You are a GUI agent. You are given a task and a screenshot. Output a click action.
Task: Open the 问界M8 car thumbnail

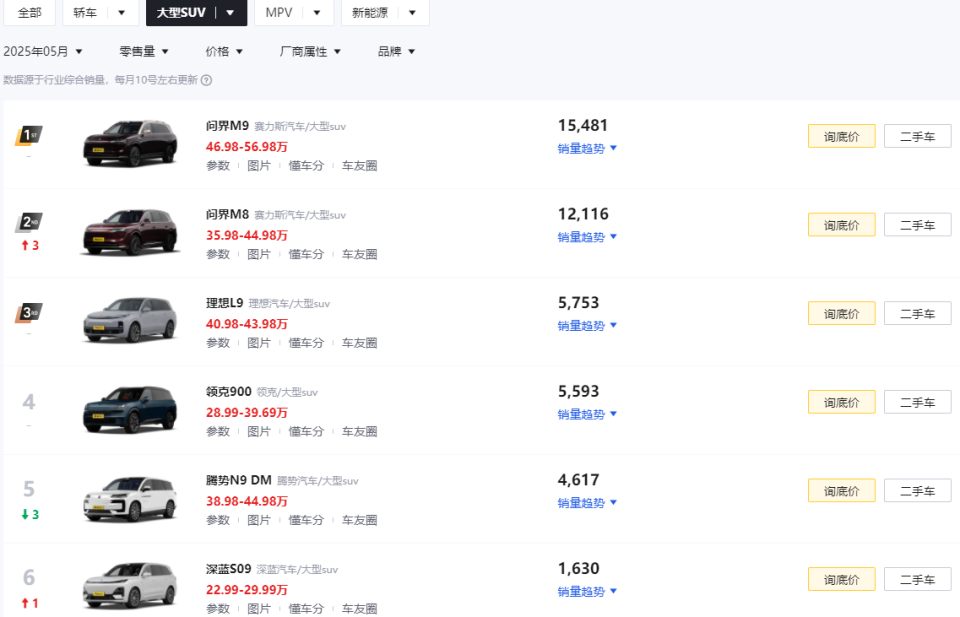[130, 233]
